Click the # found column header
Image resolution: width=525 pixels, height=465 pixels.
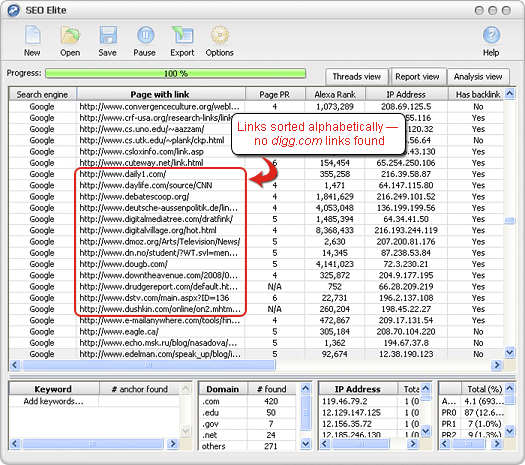tap(272, 389)
